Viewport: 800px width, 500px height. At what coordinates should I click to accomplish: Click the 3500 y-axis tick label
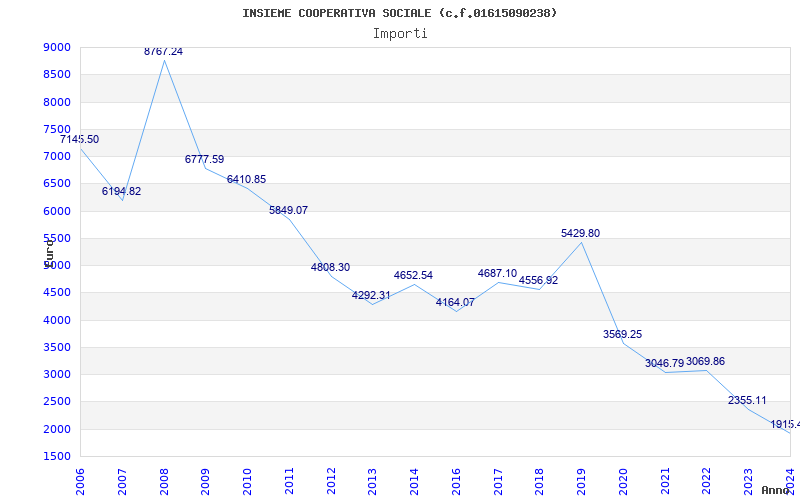58,347
